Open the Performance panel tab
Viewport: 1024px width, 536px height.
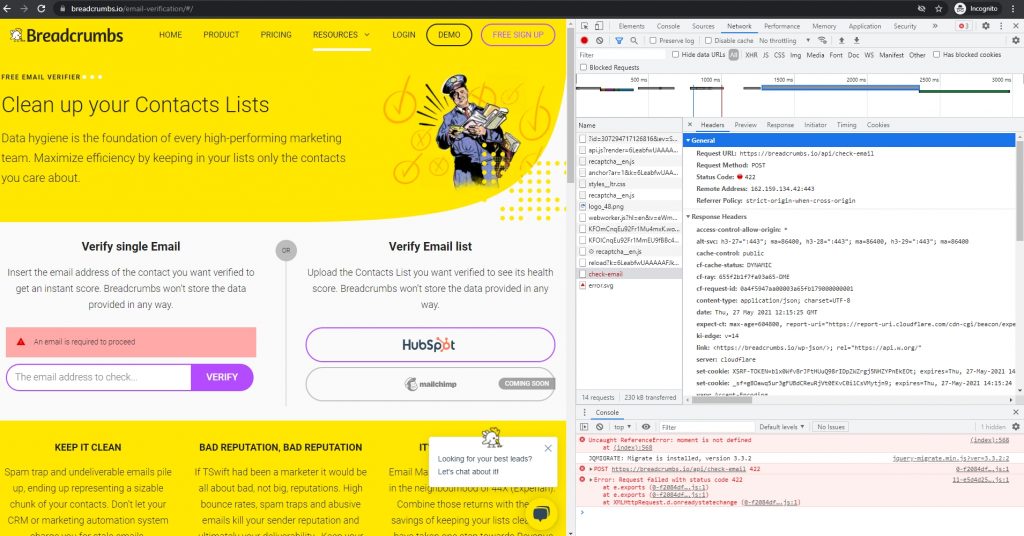782,26
